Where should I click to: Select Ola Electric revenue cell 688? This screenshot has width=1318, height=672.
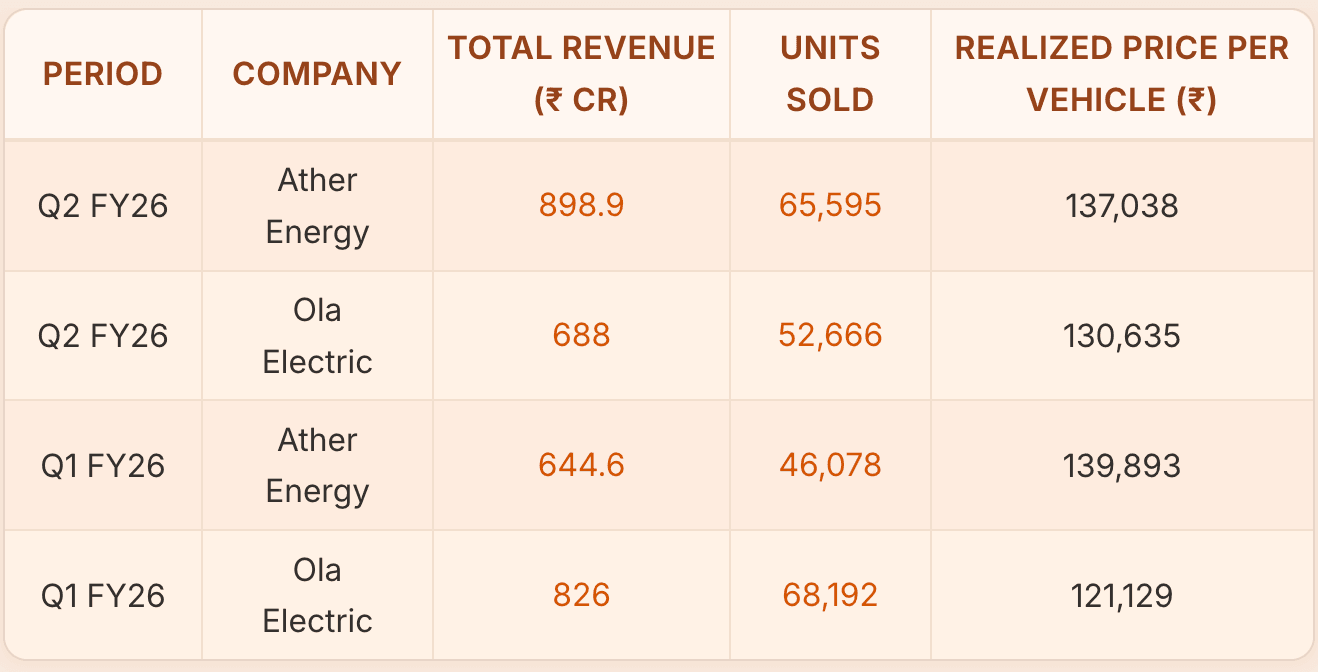click(x=581, y=335)
